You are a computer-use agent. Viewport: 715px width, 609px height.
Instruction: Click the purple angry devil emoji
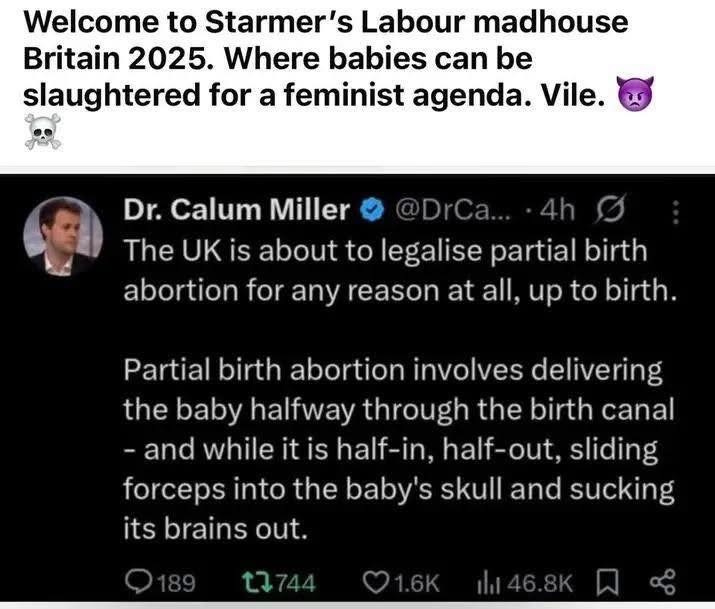(x=635, y=93)
